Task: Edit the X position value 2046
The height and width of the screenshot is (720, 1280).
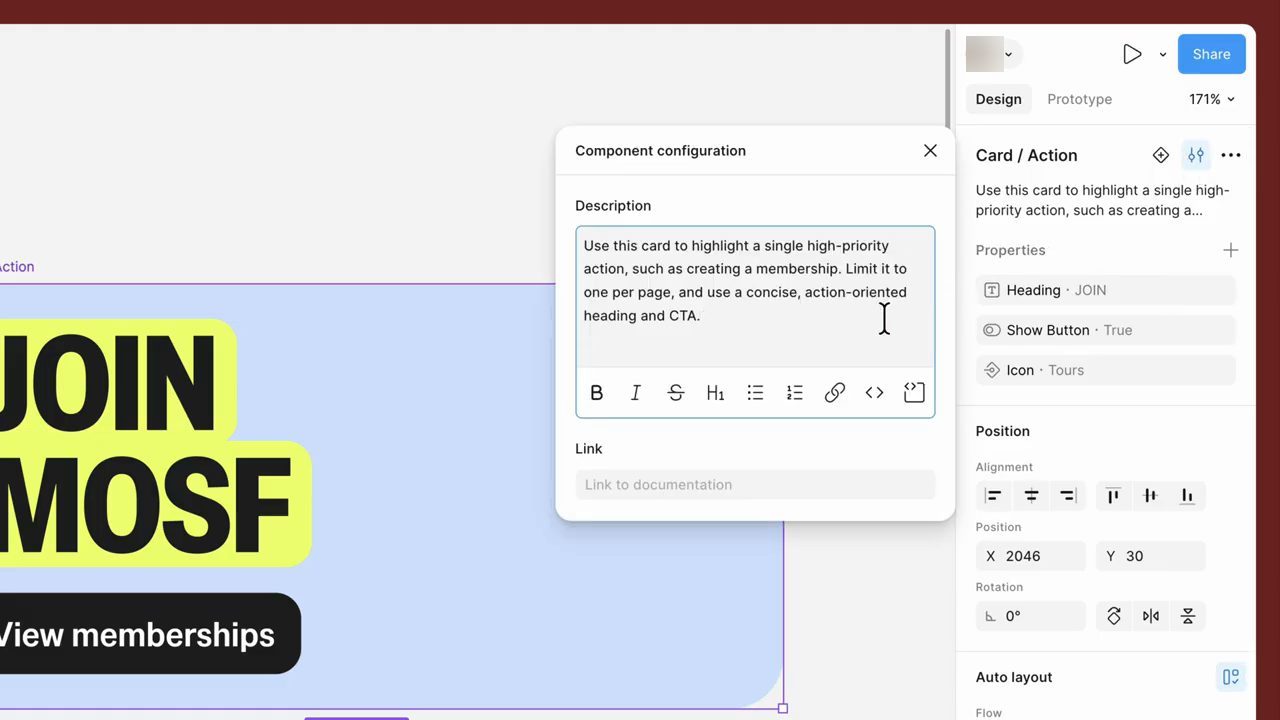Action: 1031,556
